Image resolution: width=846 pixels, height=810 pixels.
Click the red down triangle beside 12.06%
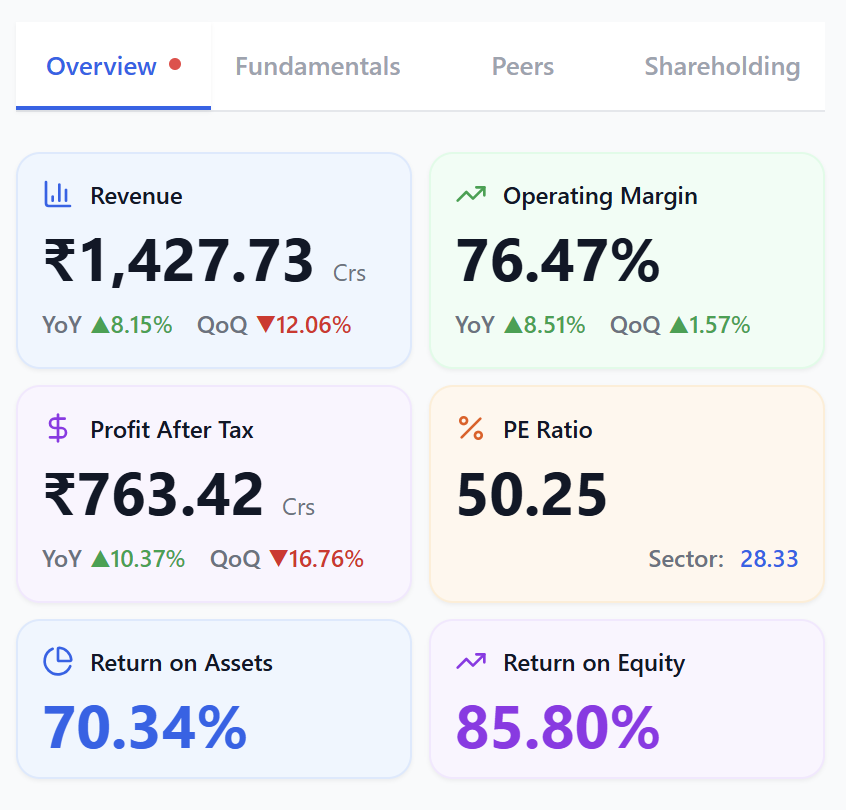click(265, 324)
